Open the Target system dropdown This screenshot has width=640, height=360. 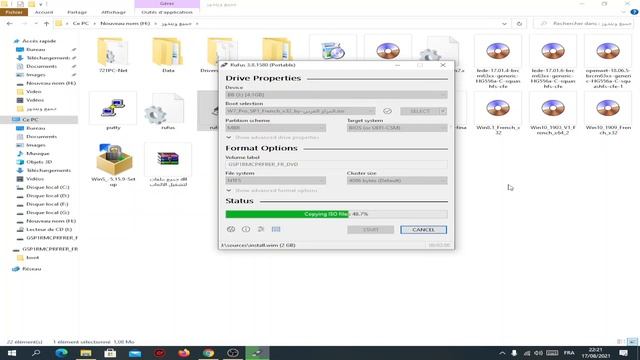coord(397,128)
